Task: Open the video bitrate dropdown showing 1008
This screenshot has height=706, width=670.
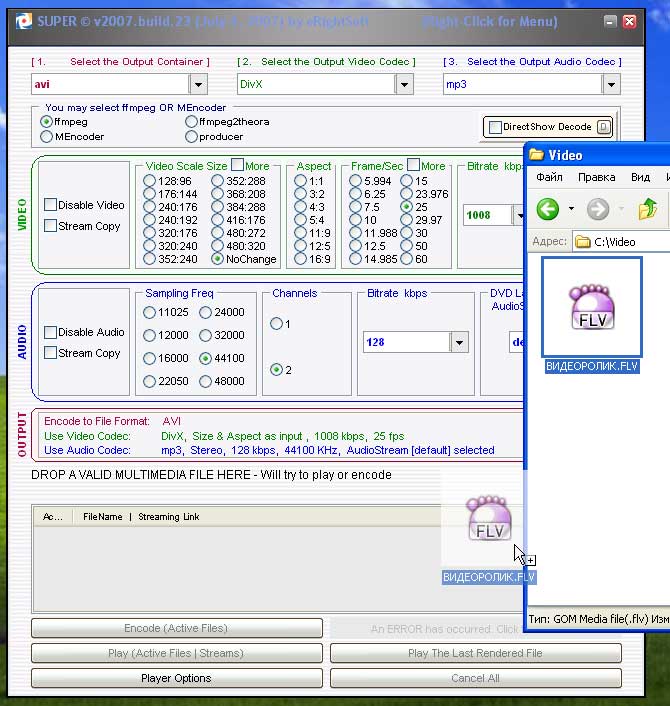Action: [519, 215]
